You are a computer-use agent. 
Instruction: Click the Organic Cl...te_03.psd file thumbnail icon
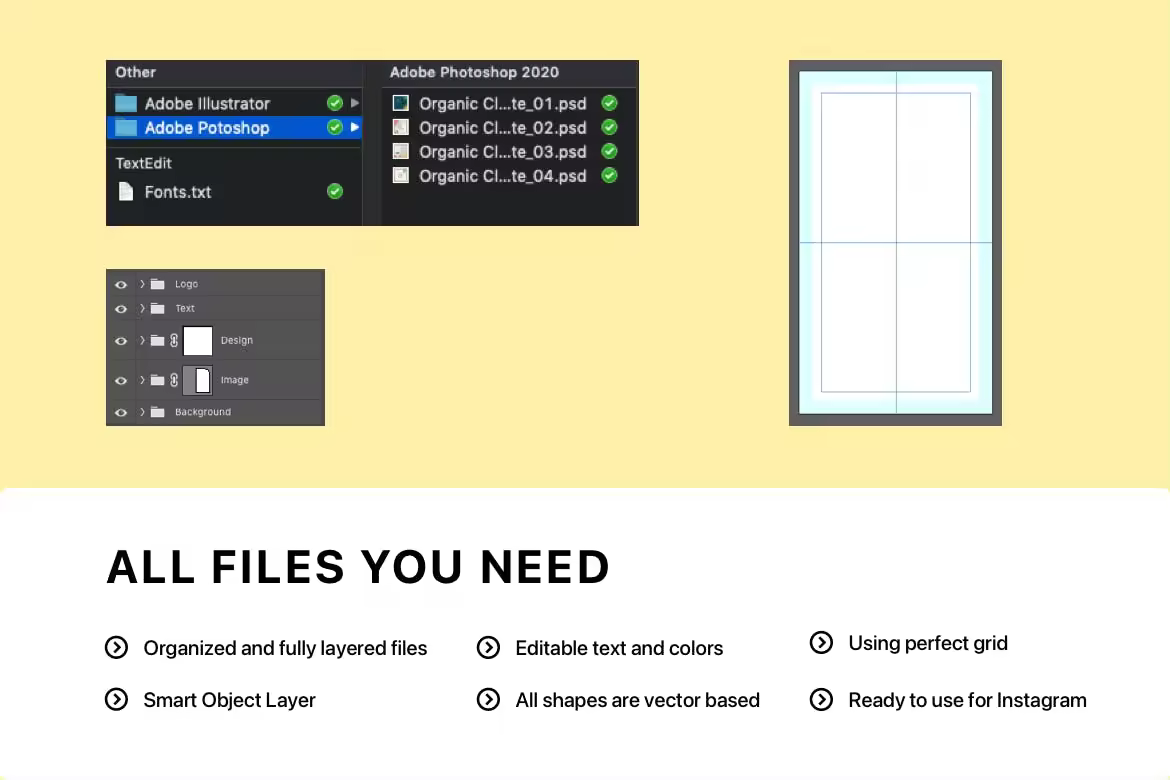pyautogui.click(x=401, y=152)
